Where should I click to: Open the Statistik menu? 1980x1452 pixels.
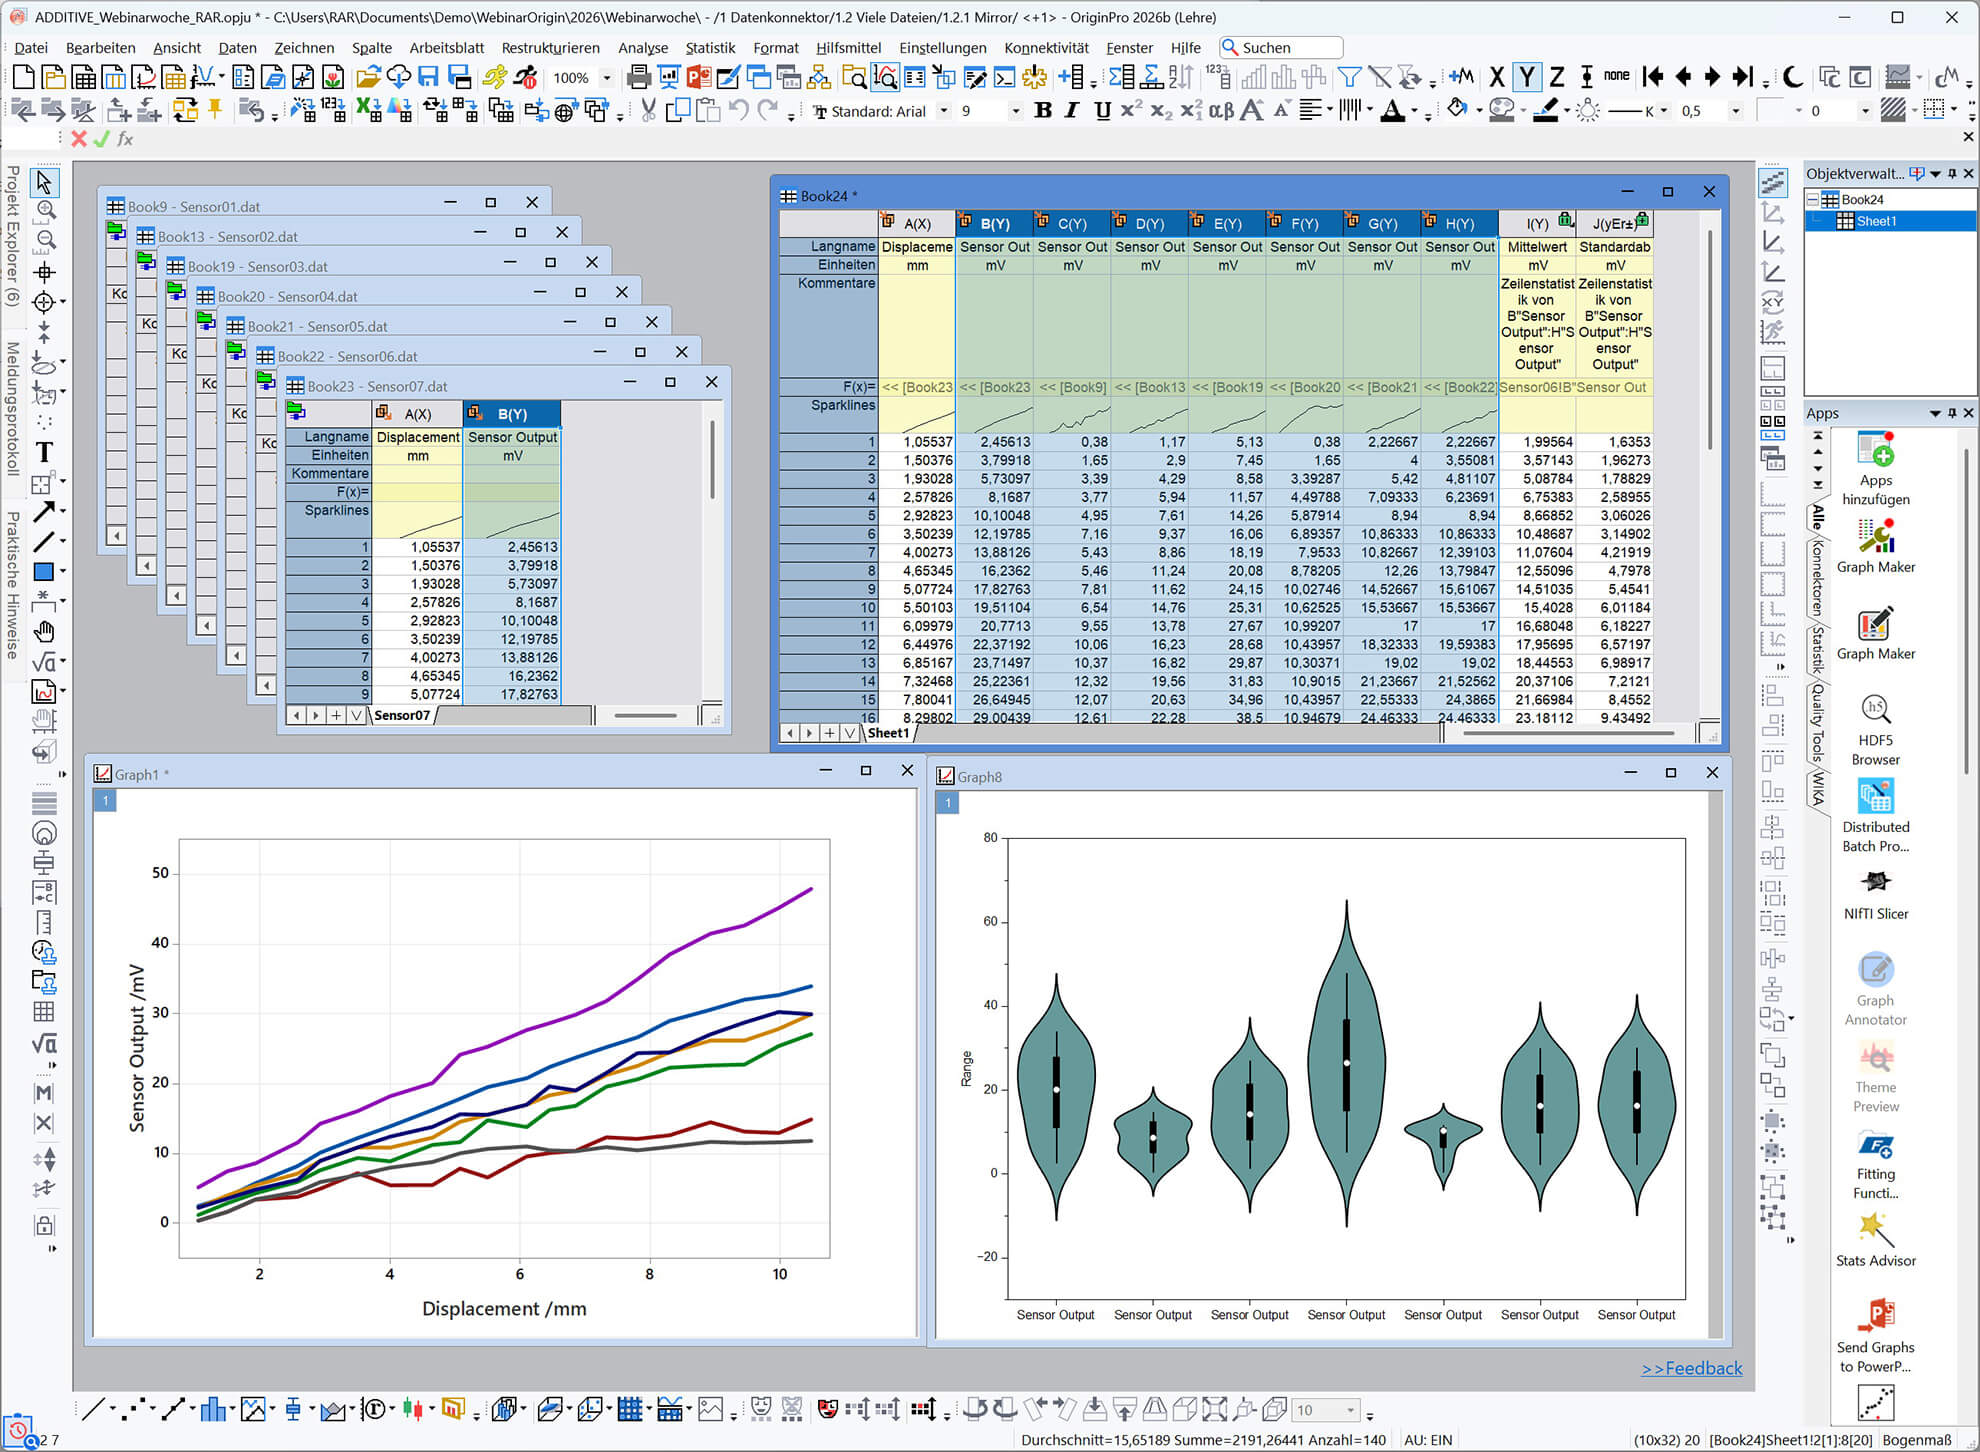pyautogui.click(x=710, y=47)
